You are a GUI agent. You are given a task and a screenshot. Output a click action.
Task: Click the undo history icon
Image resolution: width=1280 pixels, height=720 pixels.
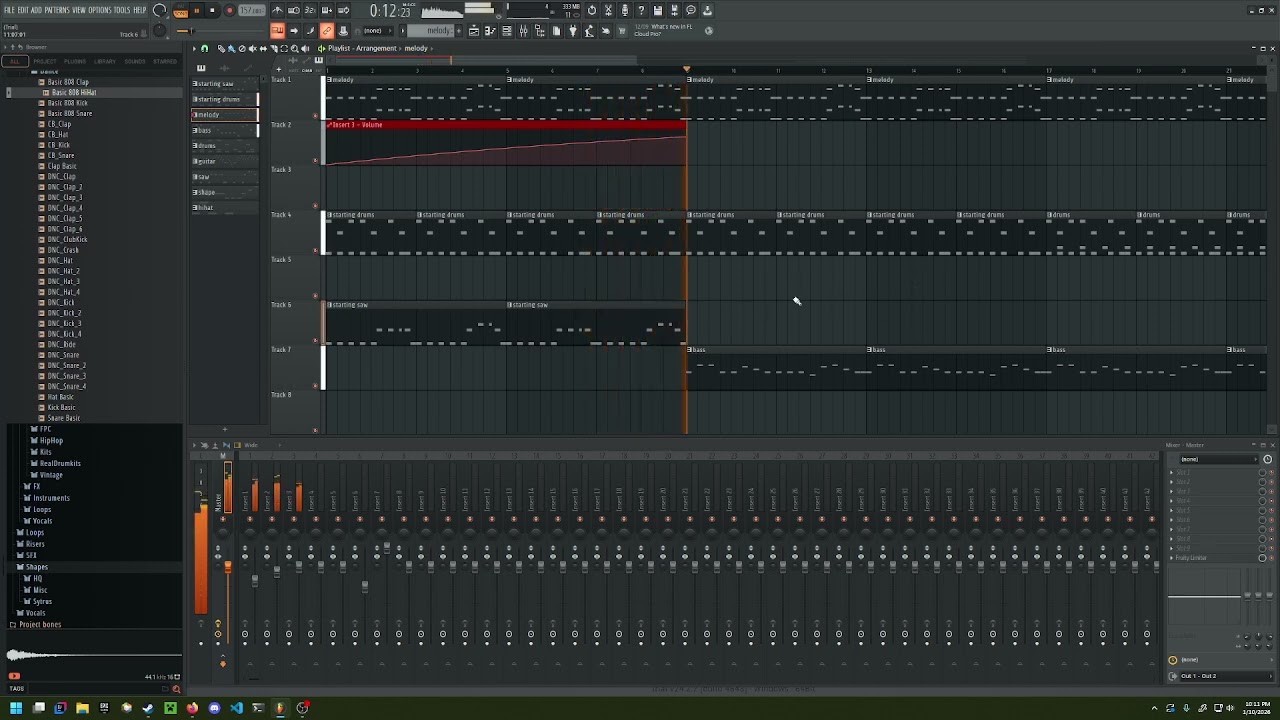point(591,10)
